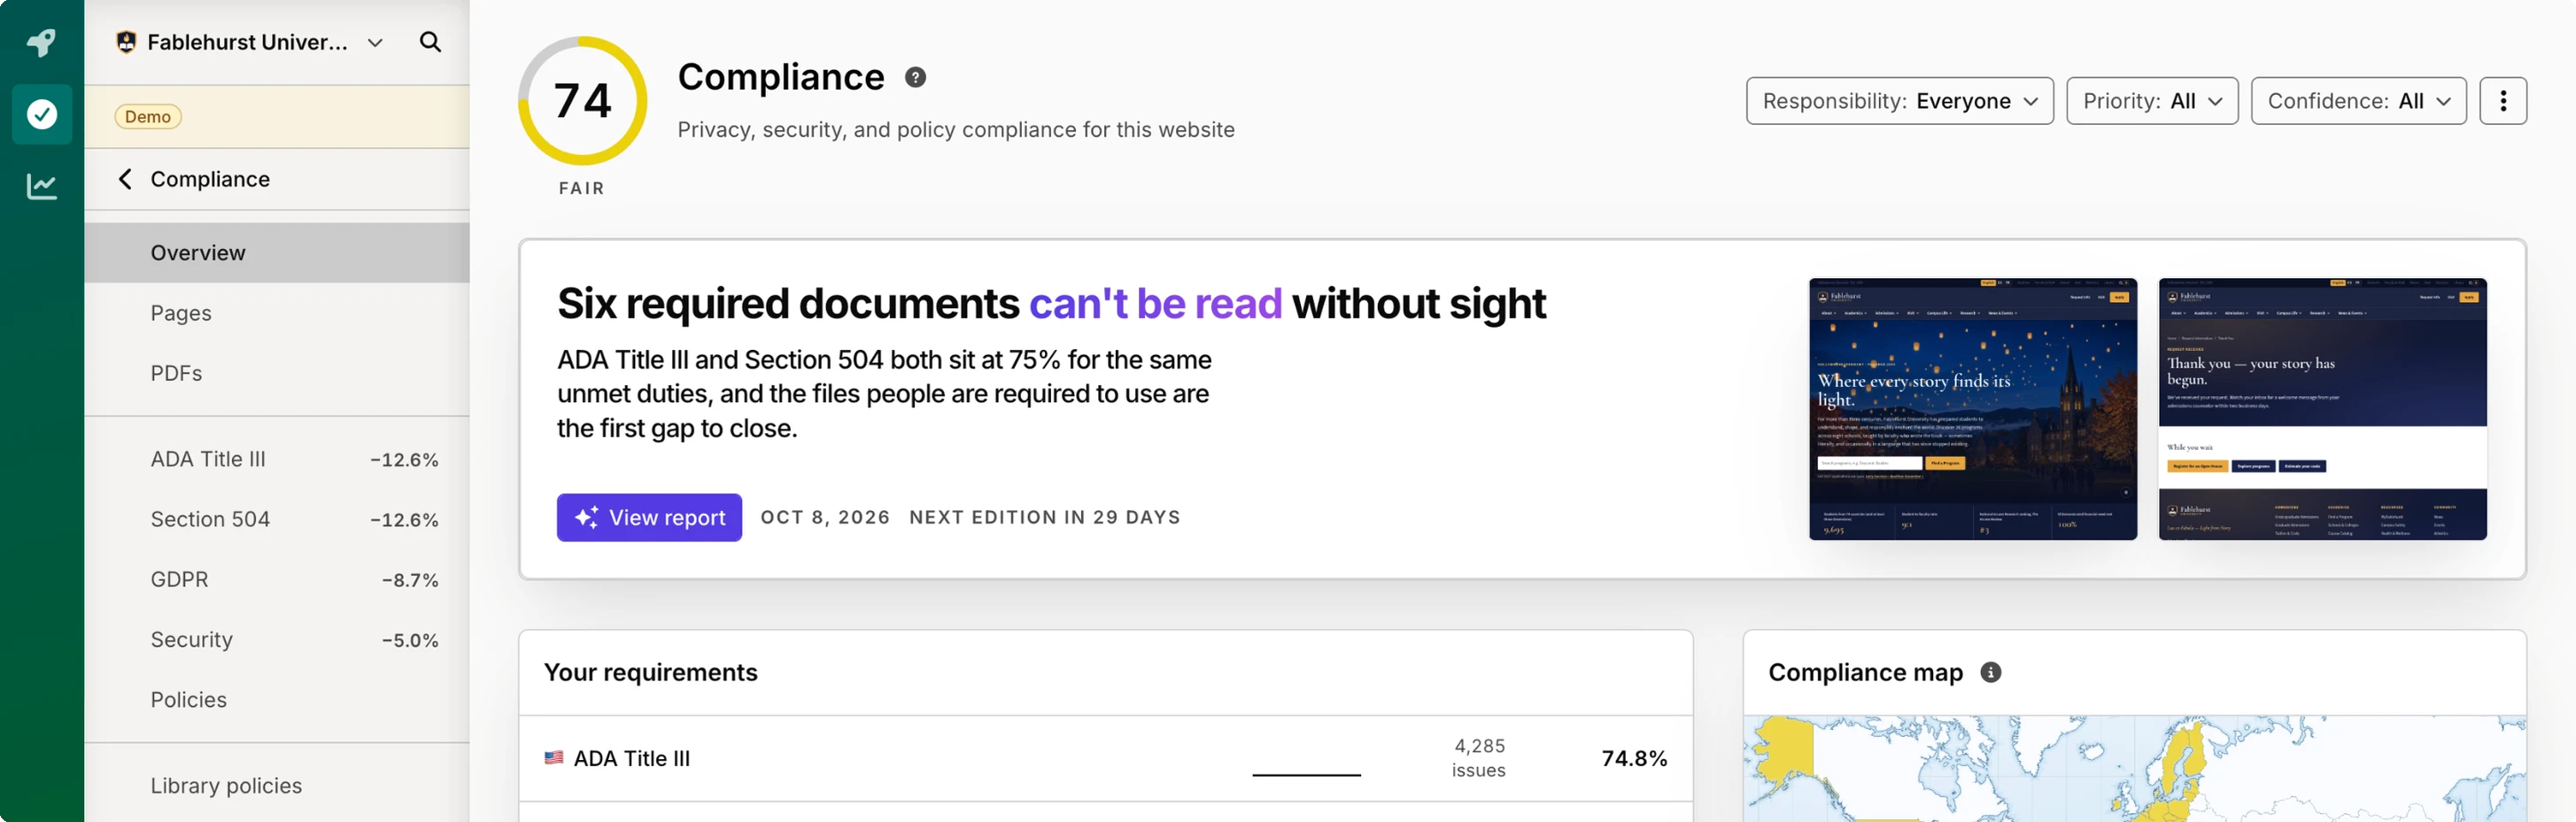Click the search magnifier icon
The height and width of the screenshot is (822, 2576).
pos(430,42)
